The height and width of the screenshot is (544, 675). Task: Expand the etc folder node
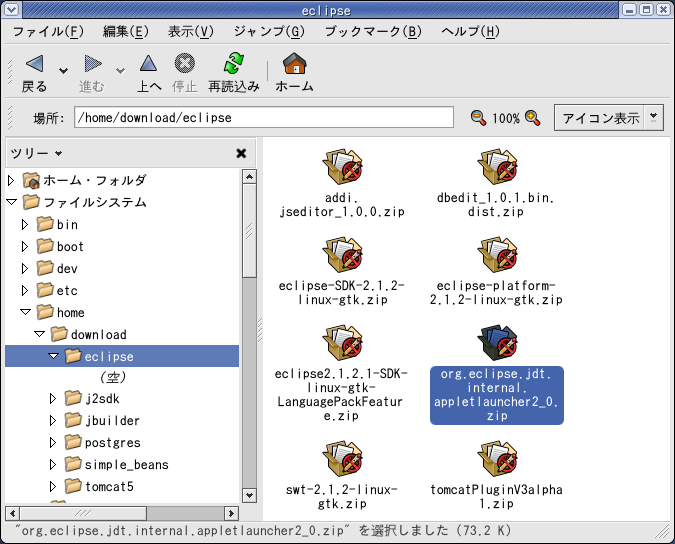click(25, 291)
